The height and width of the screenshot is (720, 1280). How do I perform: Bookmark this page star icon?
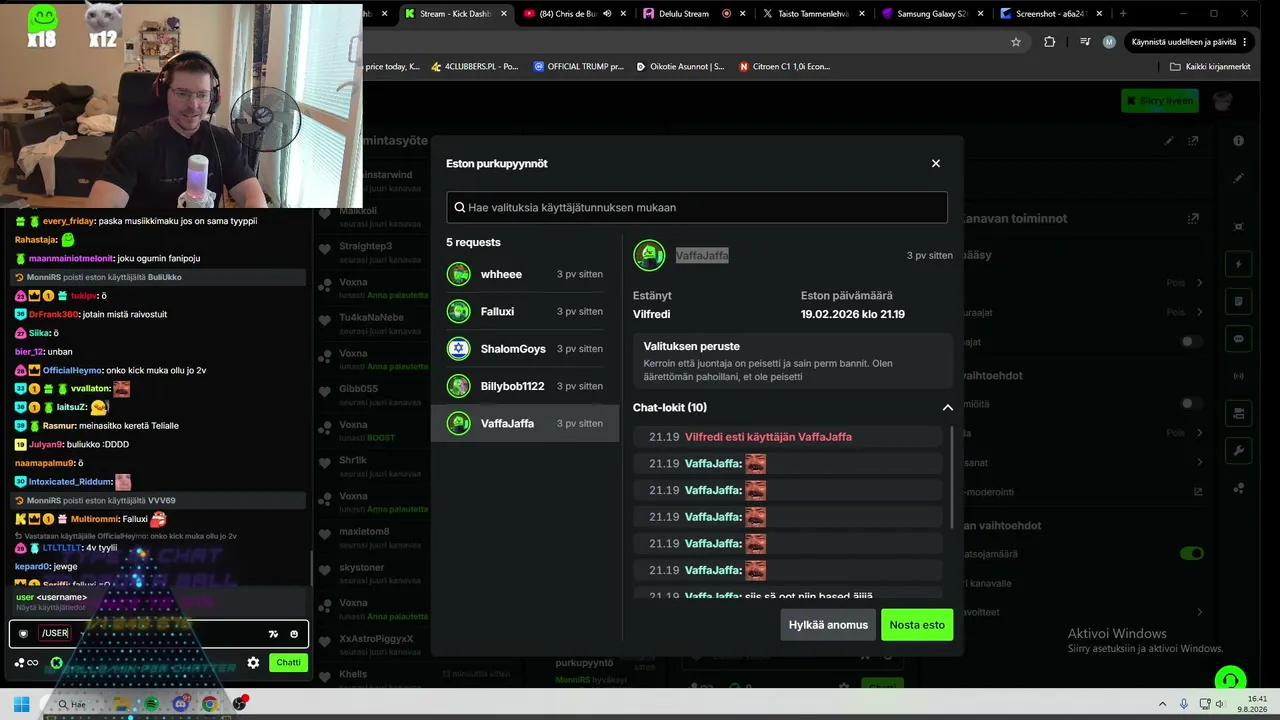point(1016,42)
